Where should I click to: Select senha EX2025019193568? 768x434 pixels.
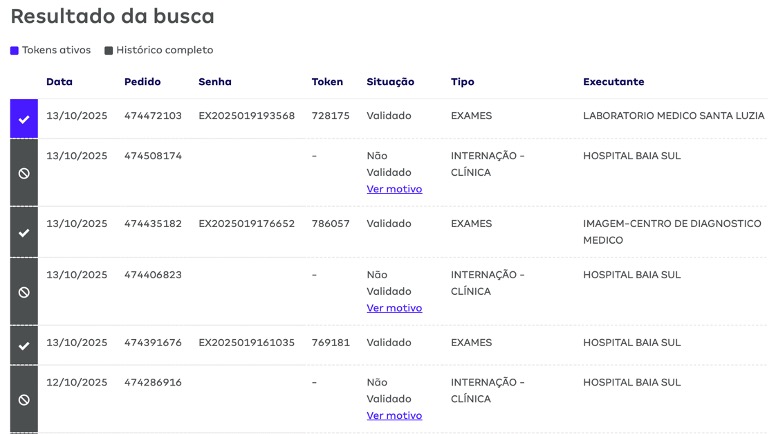tap(246, 116)
